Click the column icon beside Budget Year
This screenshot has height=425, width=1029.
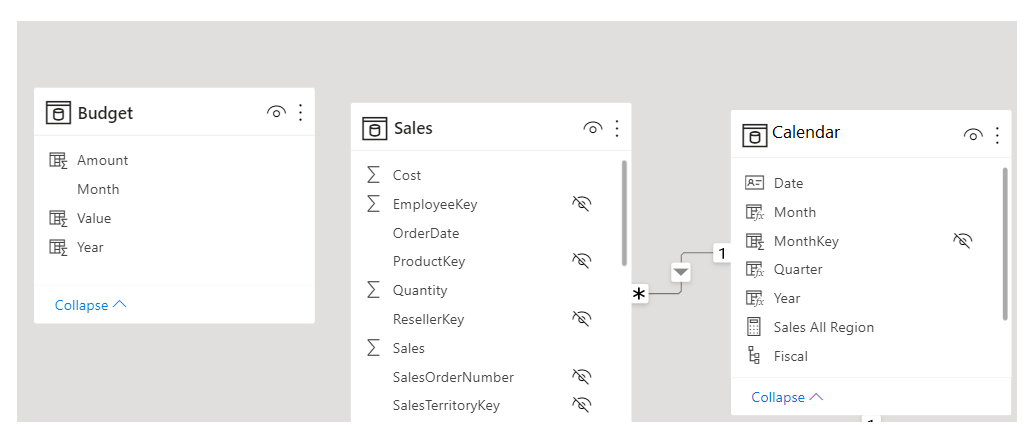(58, 247)
